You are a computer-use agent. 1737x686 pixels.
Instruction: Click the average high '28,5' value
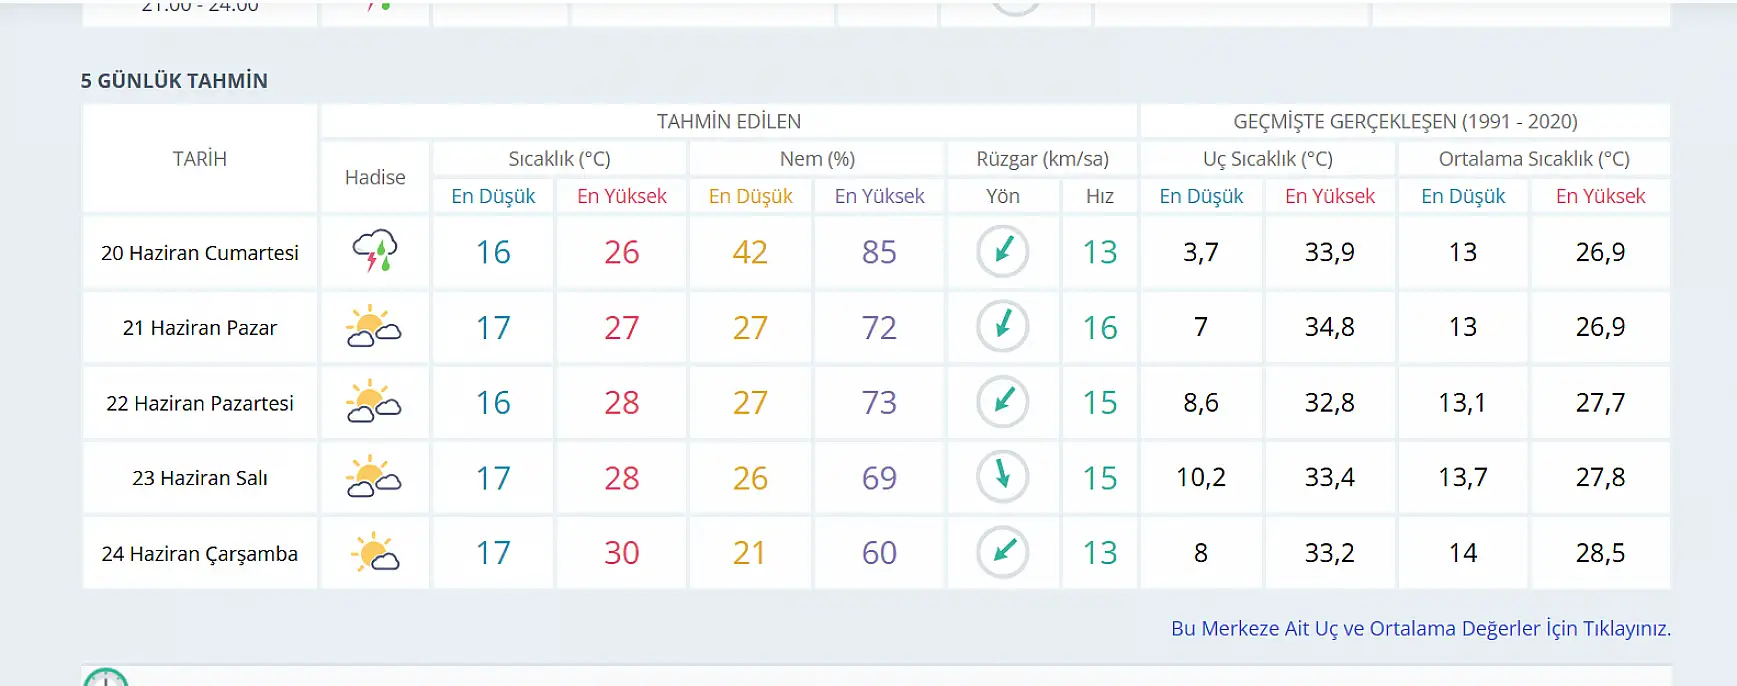[1600, 553]
